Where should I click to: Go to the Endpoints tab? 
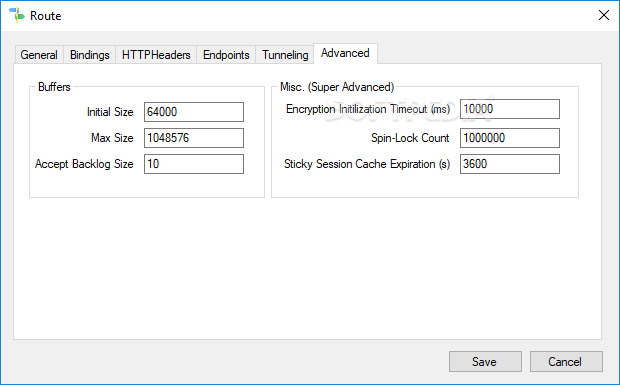(226, 55)
